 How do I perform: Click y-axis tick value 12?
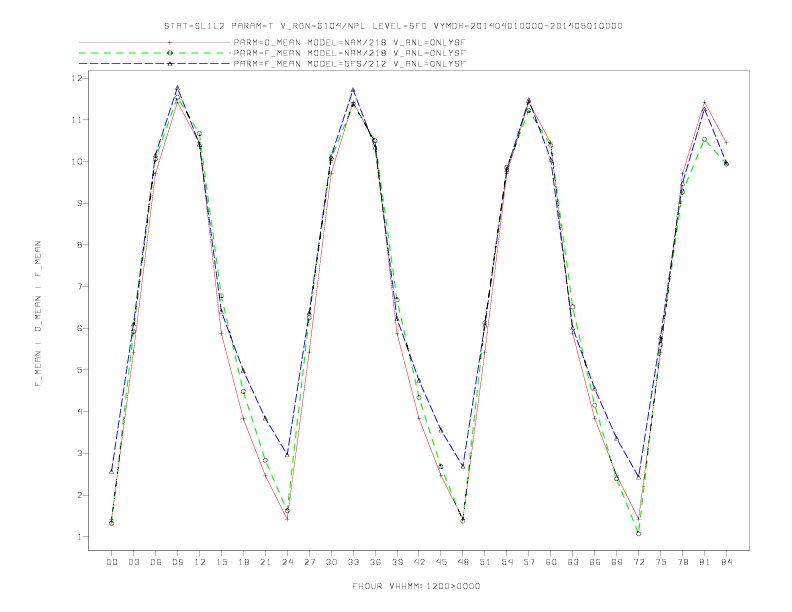click(x=77, y=78)
